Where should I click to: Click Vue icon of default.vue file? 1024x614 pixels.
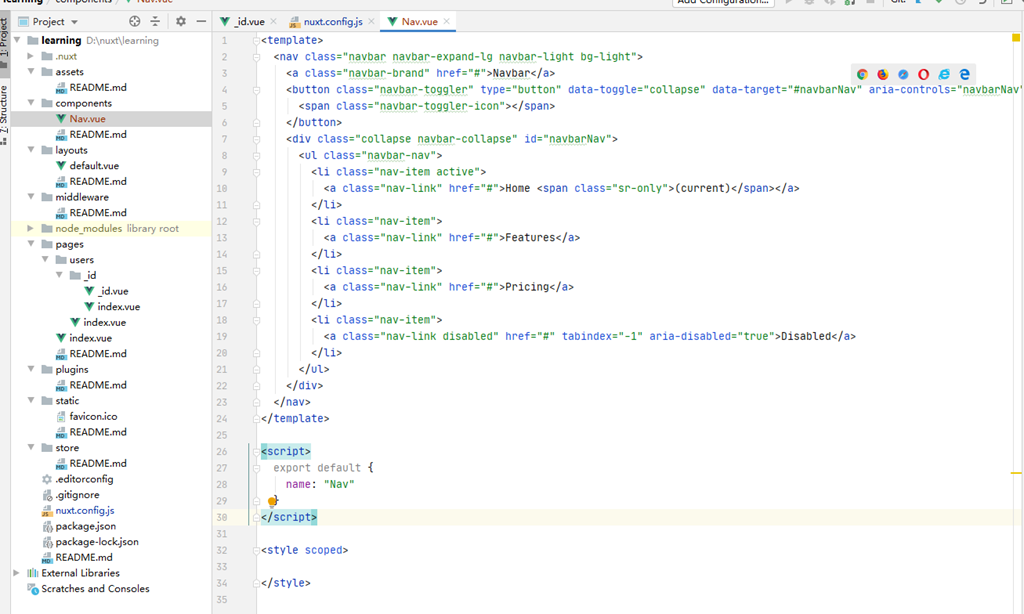61,166
